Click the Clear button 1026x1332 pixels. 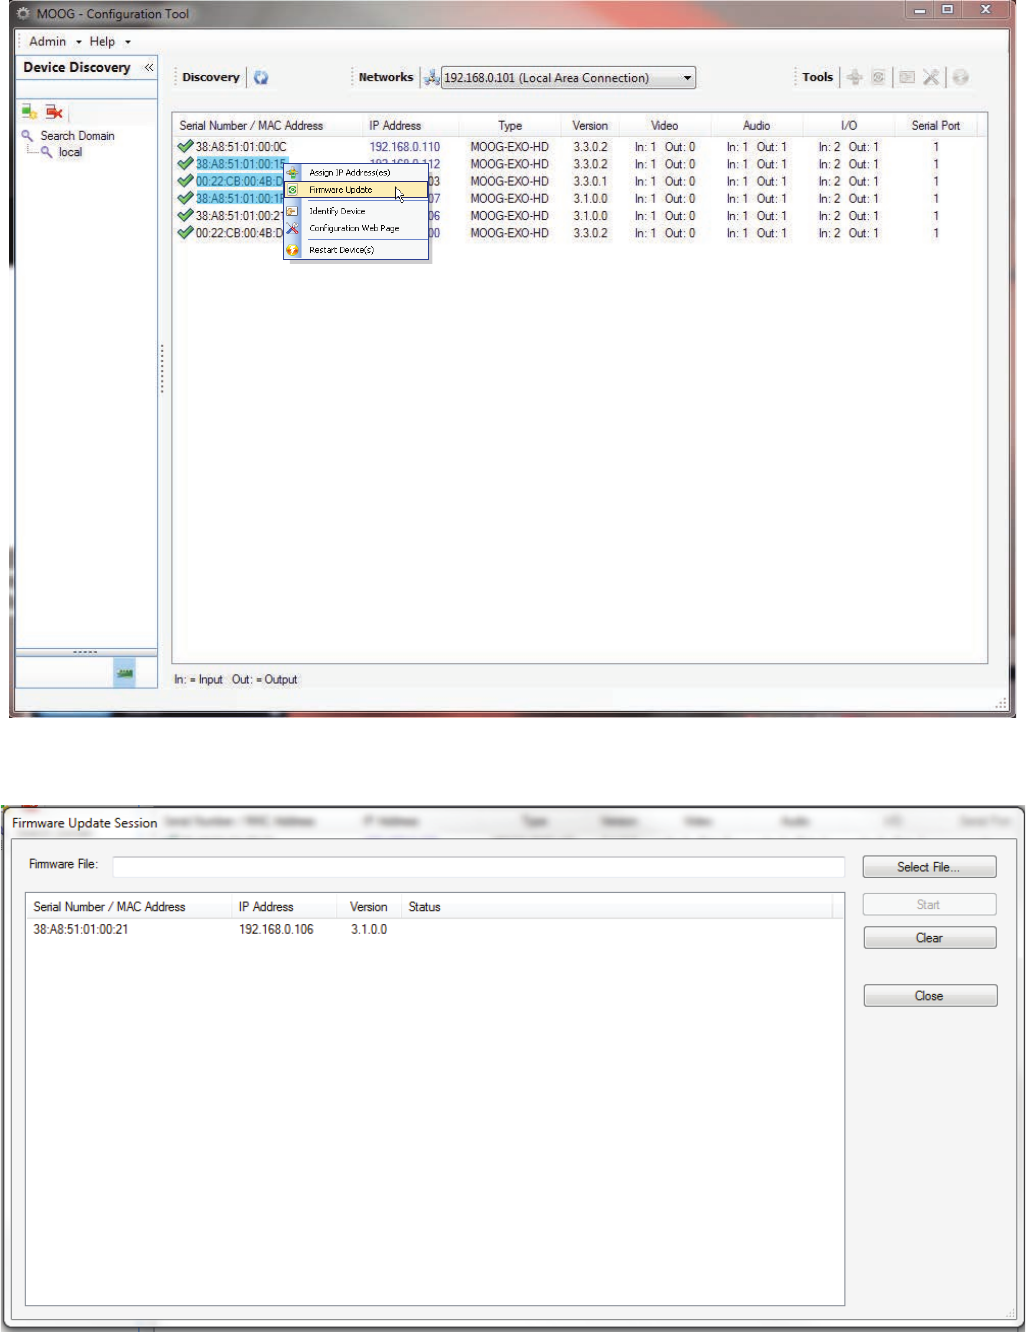[929, 938]
